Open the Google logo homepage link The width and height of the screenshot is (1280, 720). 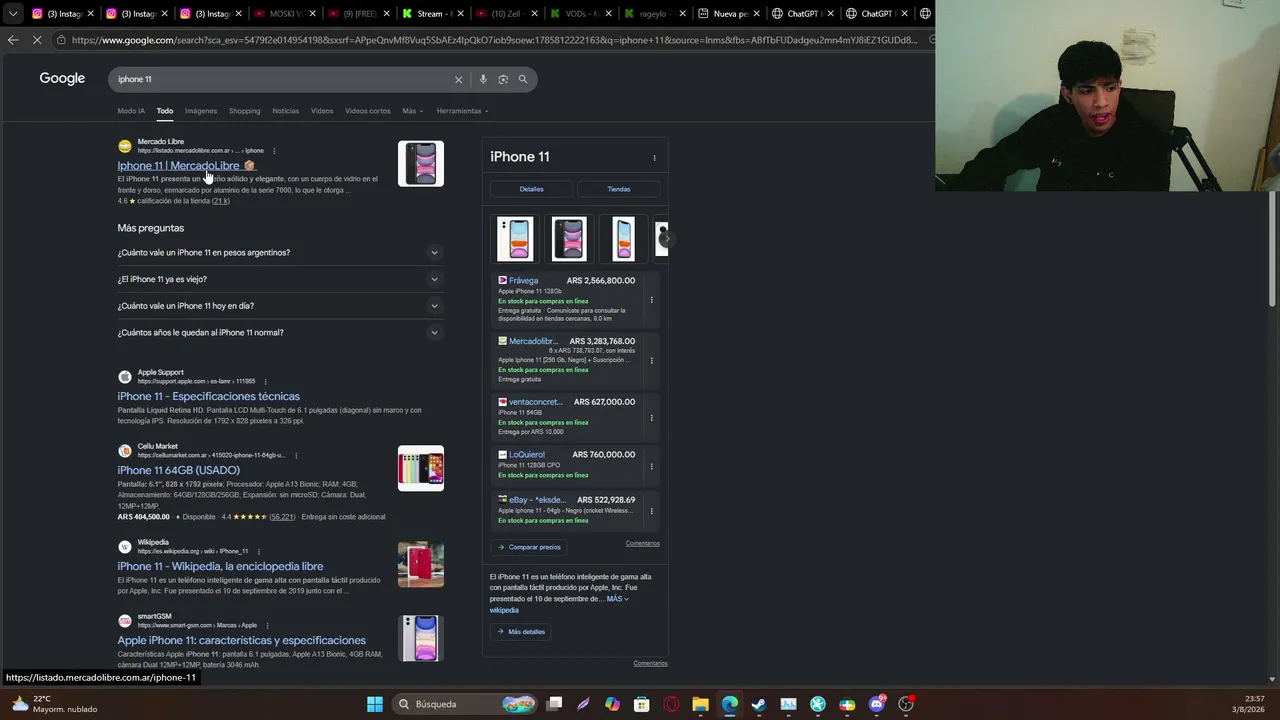pyautogui.click(x=62, y=78)
